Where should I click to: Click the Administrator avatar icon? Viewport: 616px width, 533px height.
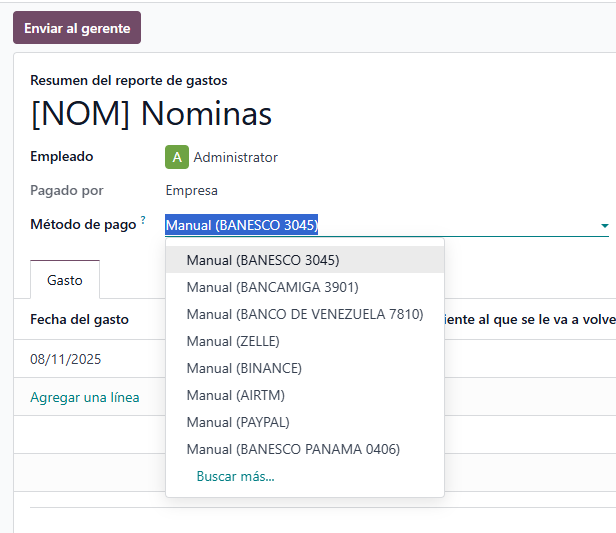177,157
